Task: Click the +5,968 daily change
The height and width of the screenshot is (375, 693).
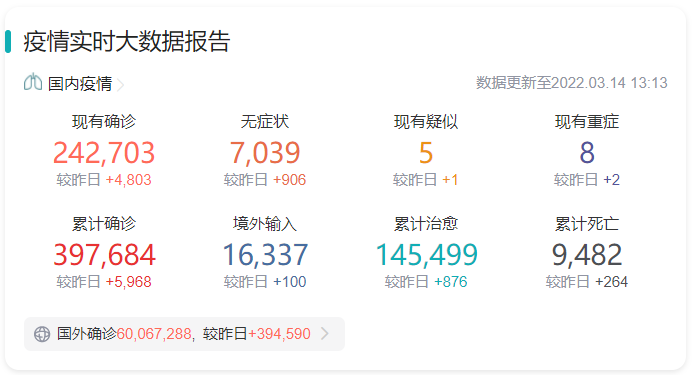Action: click(129, 282)
